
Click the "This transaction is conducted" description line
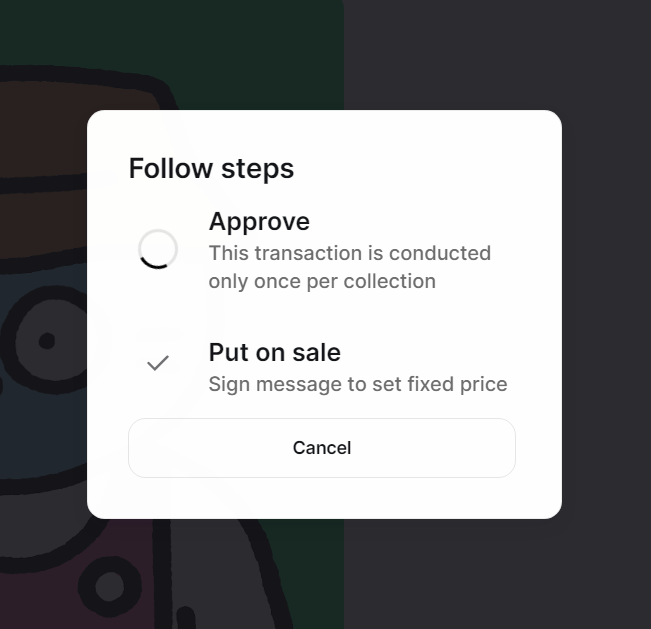pos(350,253)
